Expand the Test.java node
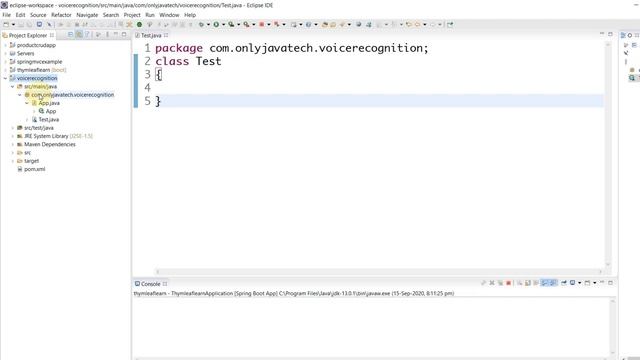The image size is (640, 360). (x=27, y=120)
